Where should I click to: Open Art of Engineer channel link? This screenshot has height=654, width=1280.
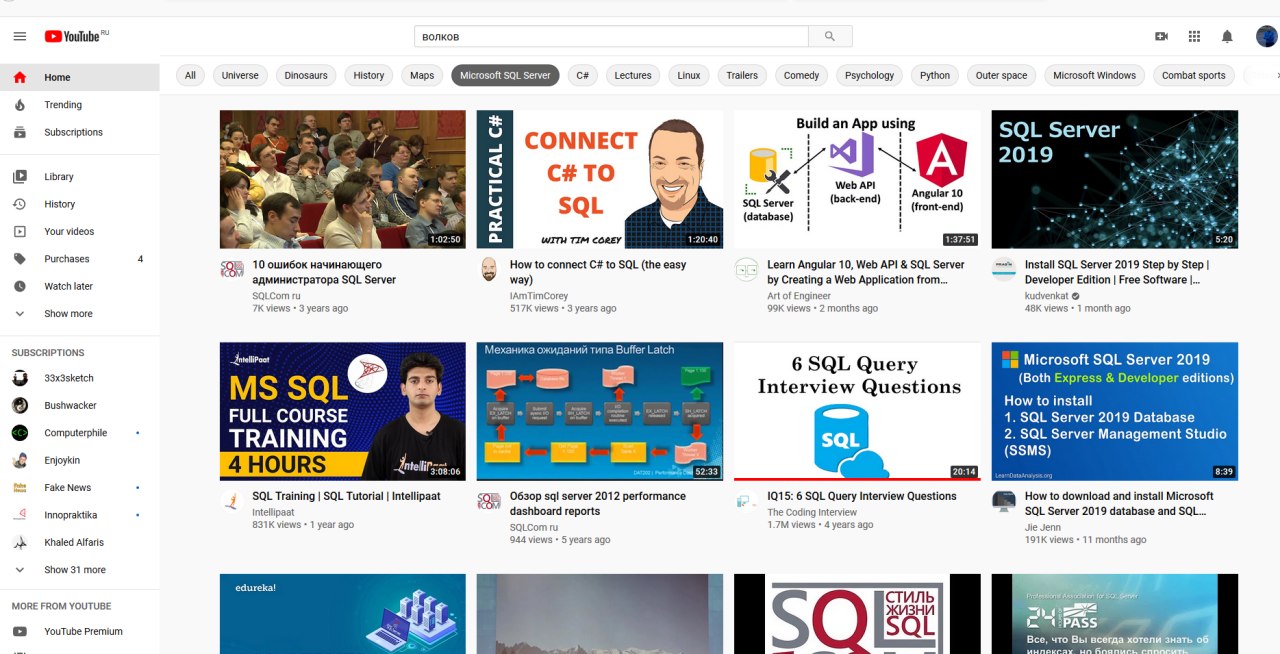click(799, 296)
